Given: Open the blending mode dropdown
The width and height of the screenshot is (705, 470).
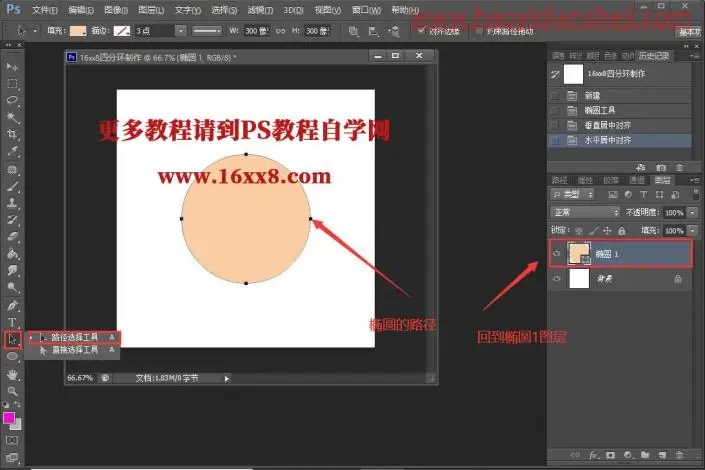Looking at the screenshot, I should tap(585, 212).
